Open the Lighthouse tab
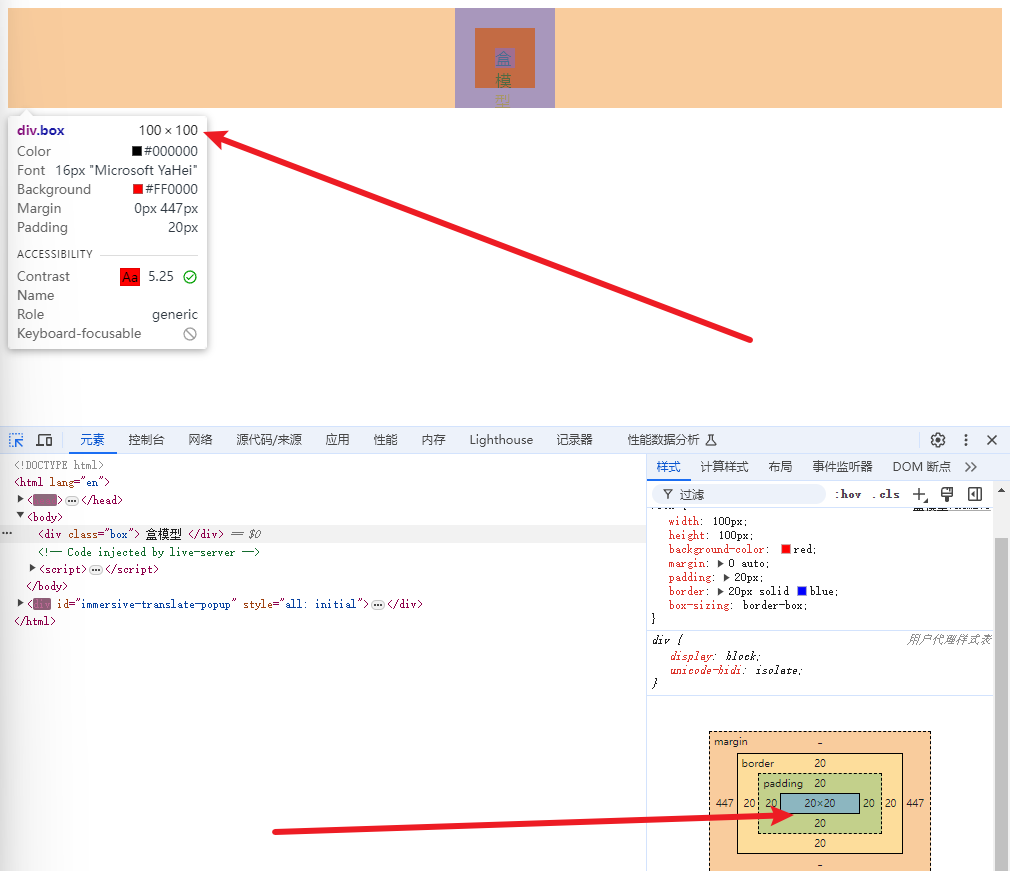The width and height of the screenshot is (1010, 871). point(501,440)
